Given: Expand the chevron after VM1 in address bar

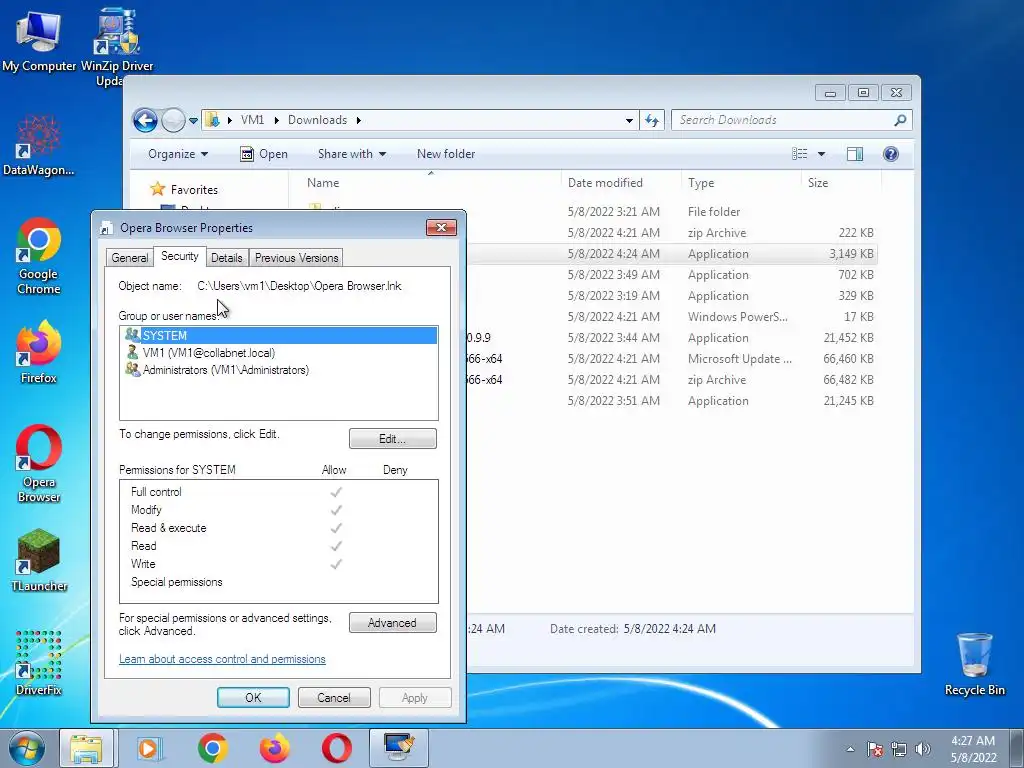Looking at the screenshot, I should pos(276,120).
